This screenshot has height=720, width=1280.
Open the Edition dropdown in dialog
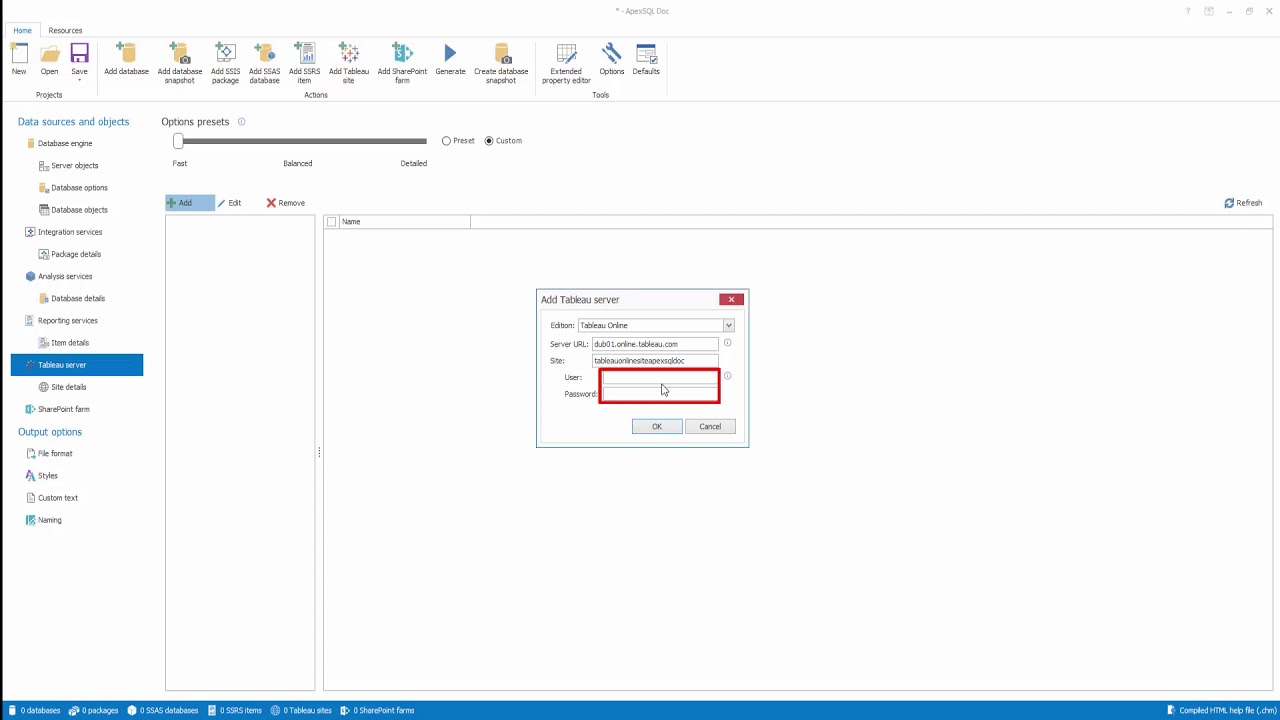pyautogui.click(x=728, y=326)
